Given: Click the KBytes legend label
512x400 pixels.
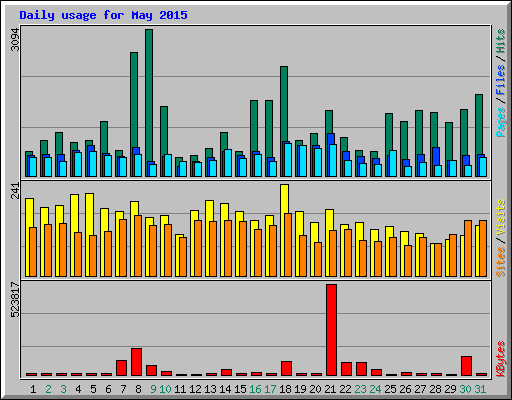Looking at the screenshot, I should pyautogui.click(x=501, y=359).
